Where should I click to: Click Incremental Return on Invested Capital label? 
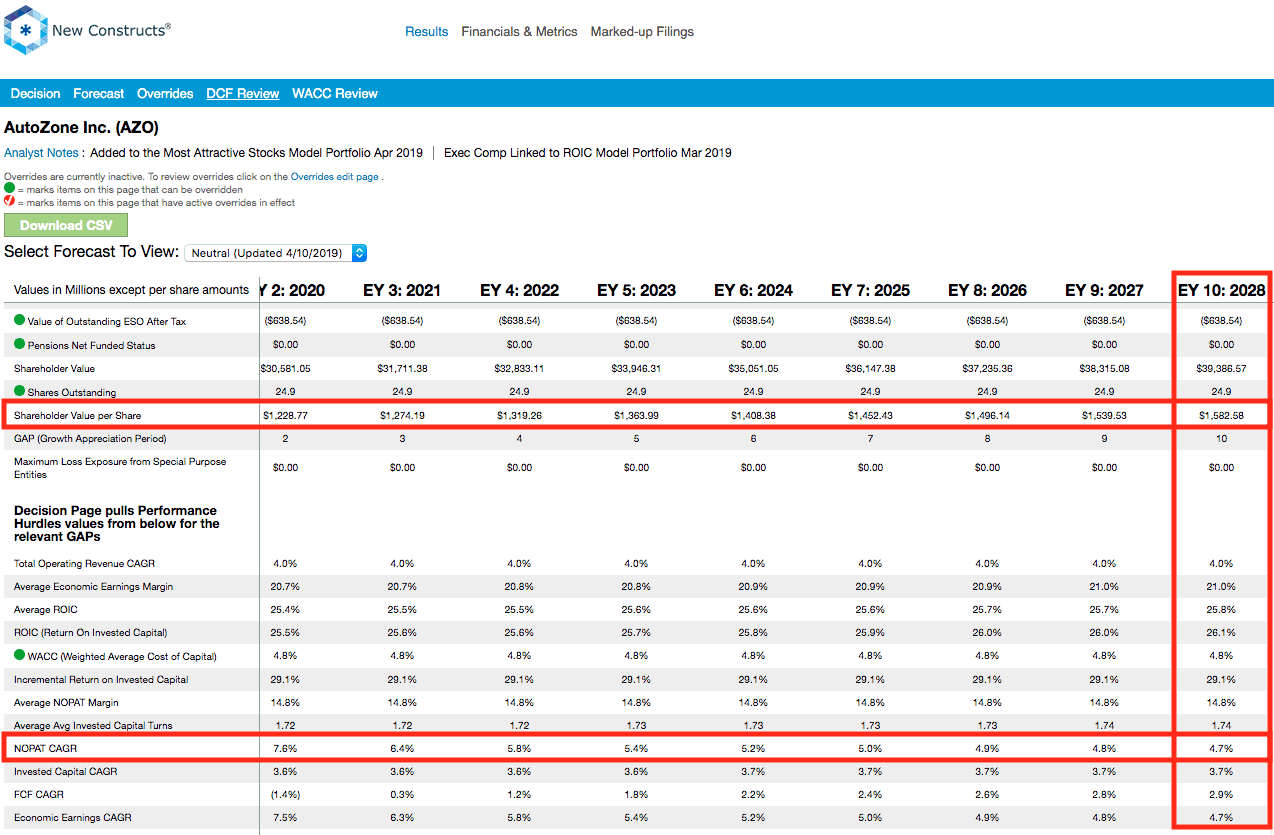pos(101,680)
